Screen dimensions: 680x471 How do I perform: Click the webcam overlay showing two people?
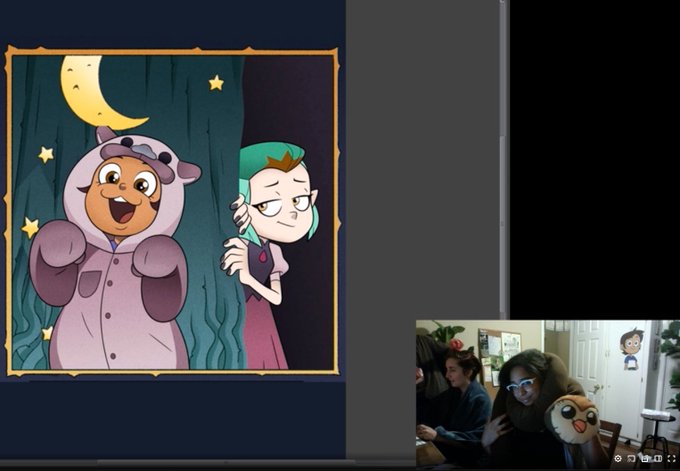[x=548, y=394]
